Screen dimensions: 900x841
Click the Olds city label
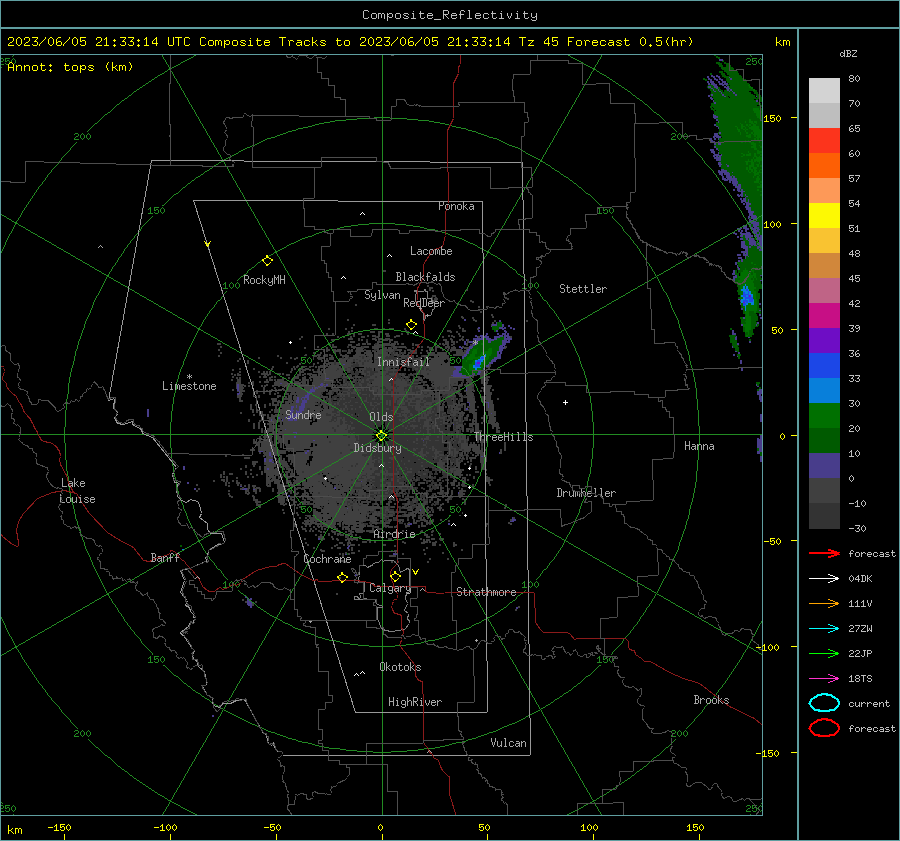(381, 417)
